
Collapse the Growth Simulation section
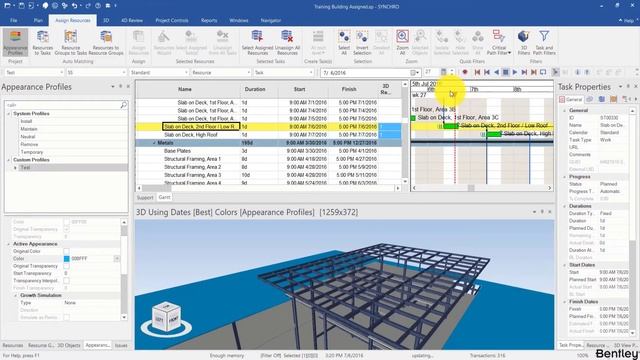(16, 295)
